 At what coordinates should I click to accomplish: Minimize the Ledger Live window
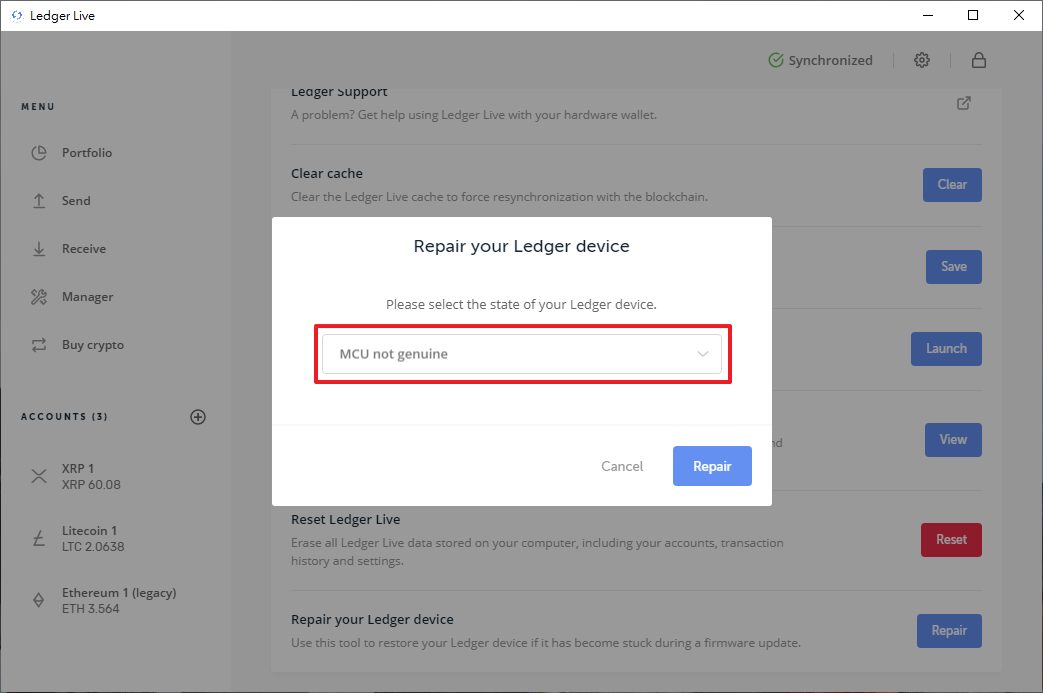pyautogui.click(x=928, y=15)
